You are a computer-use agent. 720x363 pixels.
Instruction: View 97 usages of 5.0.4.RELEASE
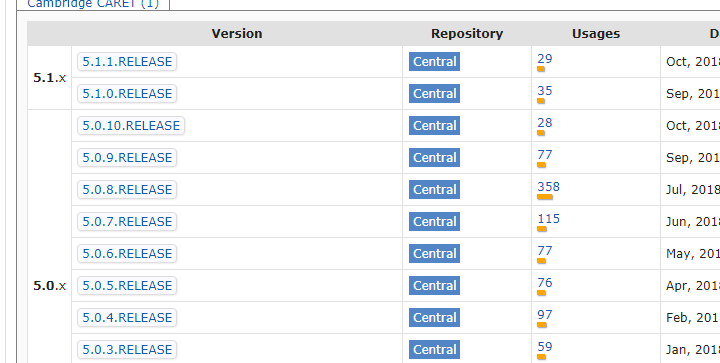tap(545, 315)
